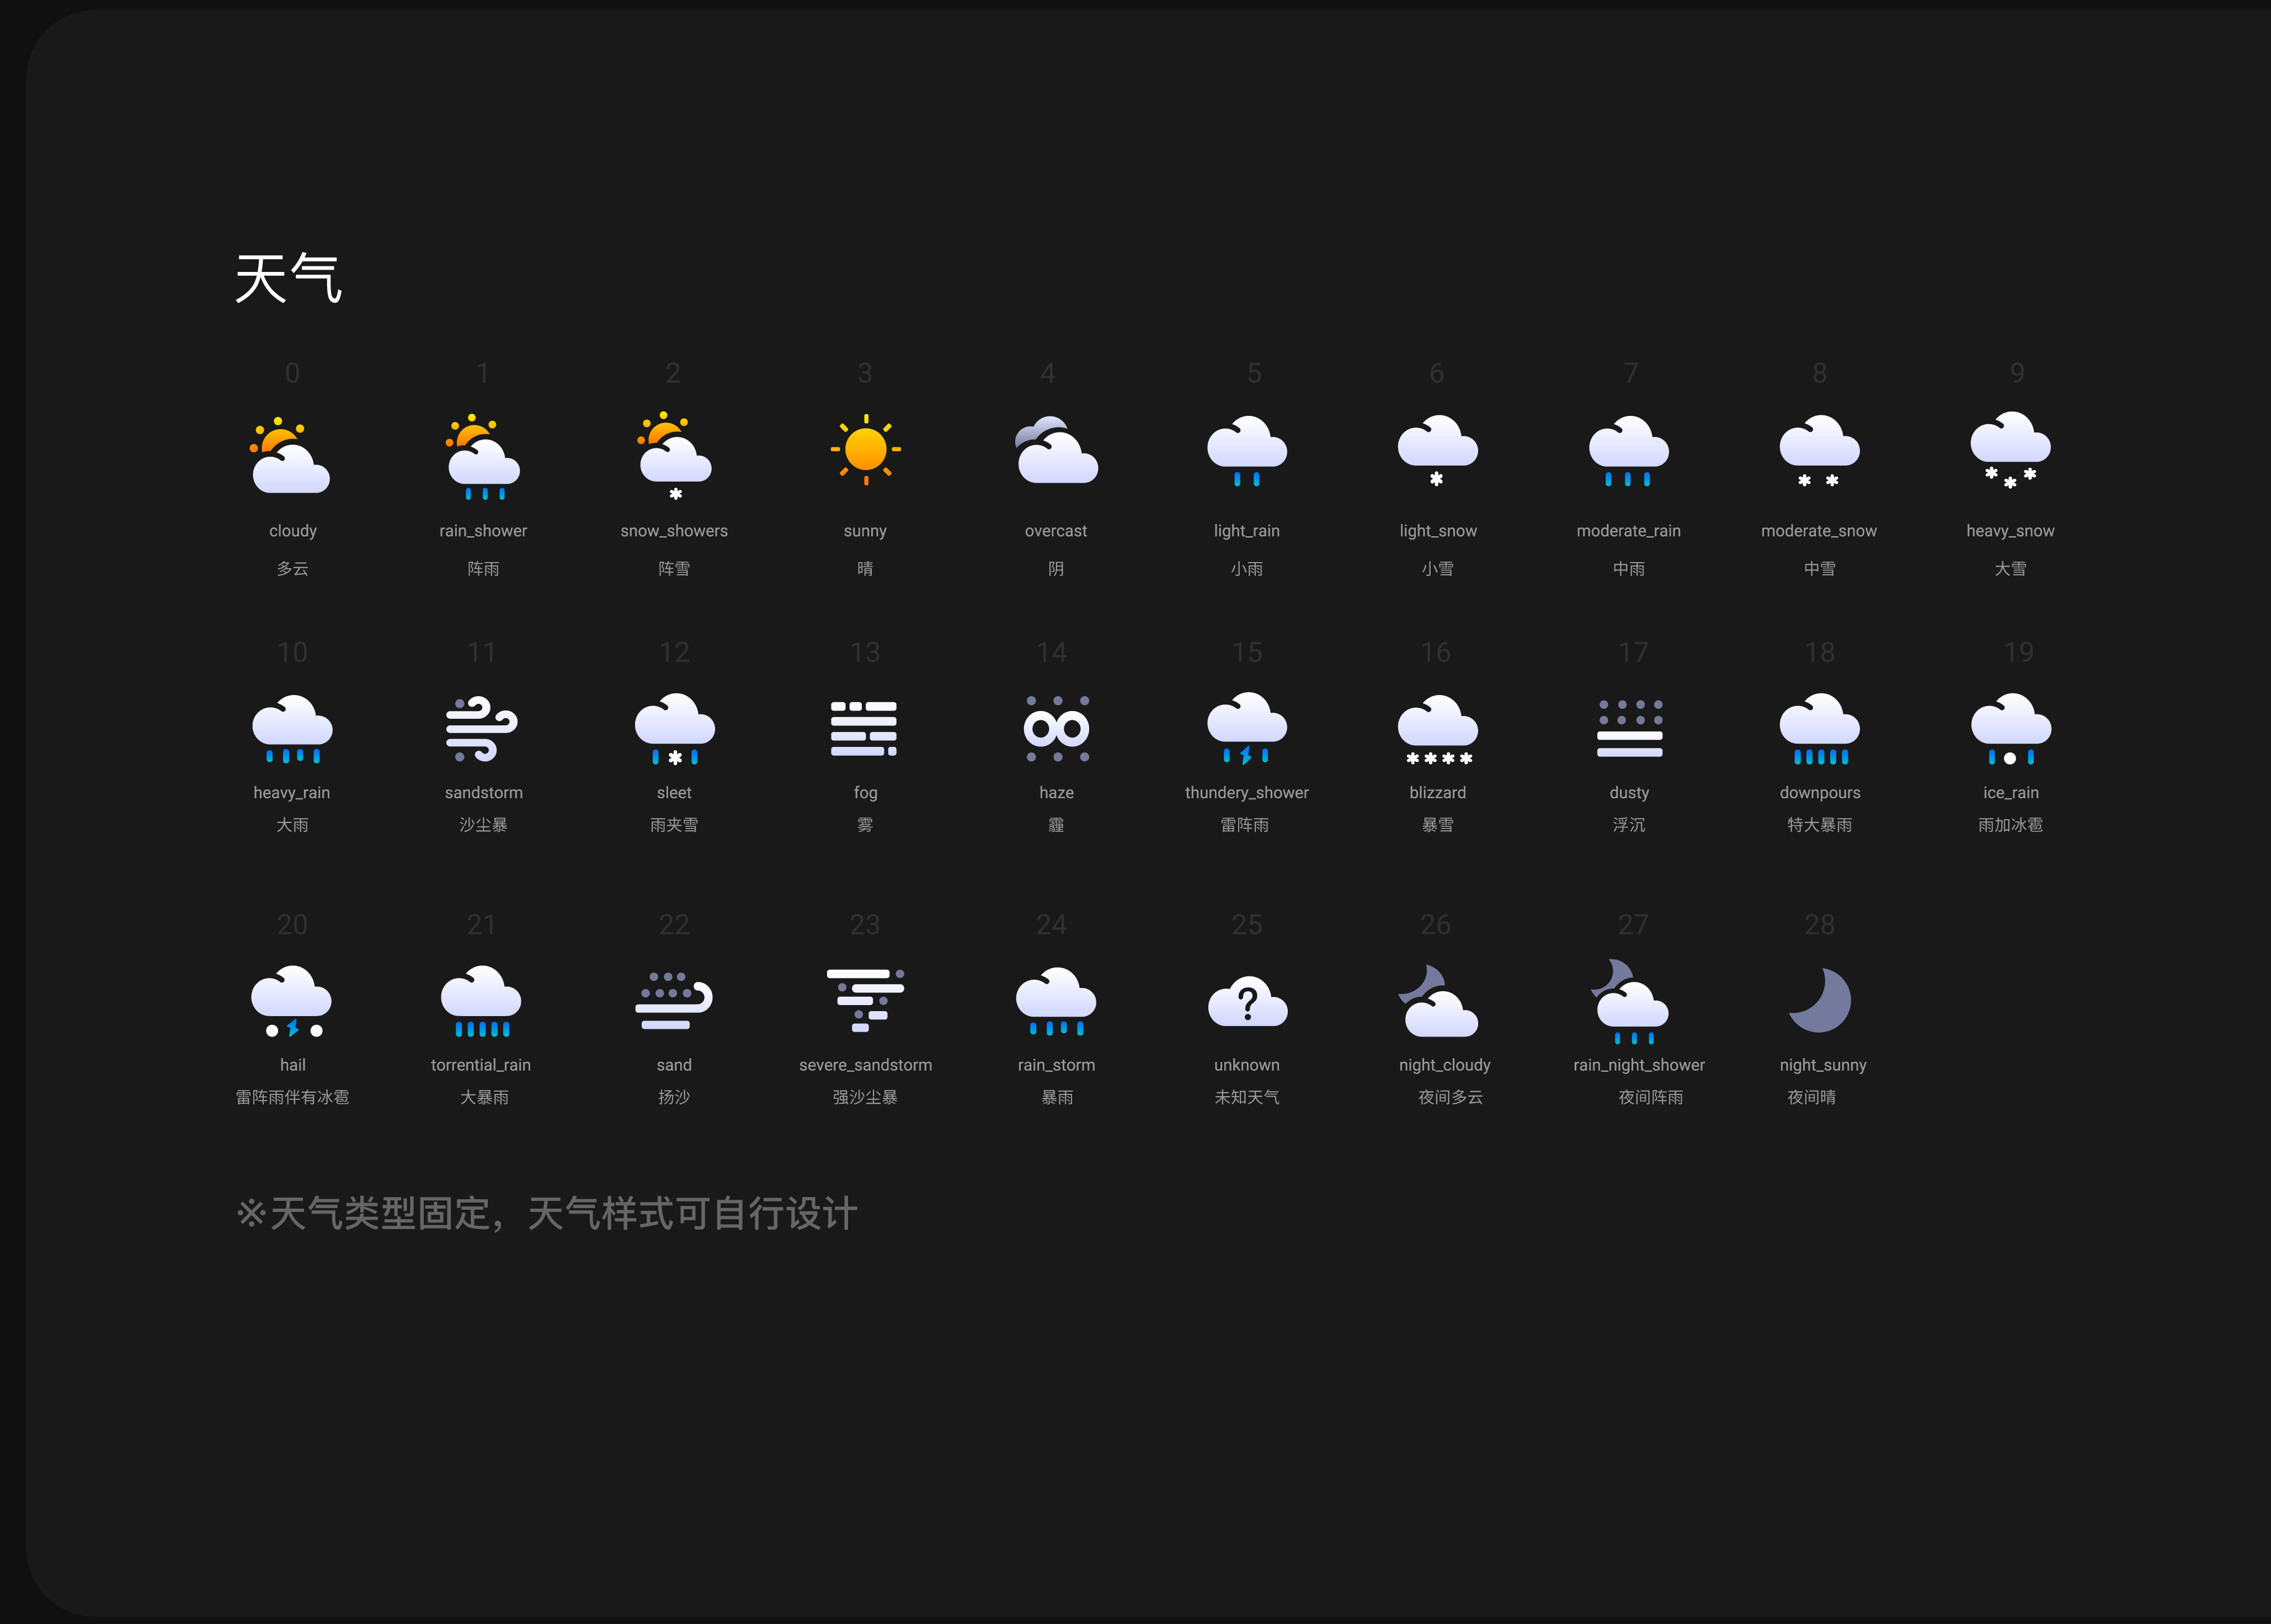2271x1624 pixels.
Task: Select the haze icon
Action: [1055, 727]
